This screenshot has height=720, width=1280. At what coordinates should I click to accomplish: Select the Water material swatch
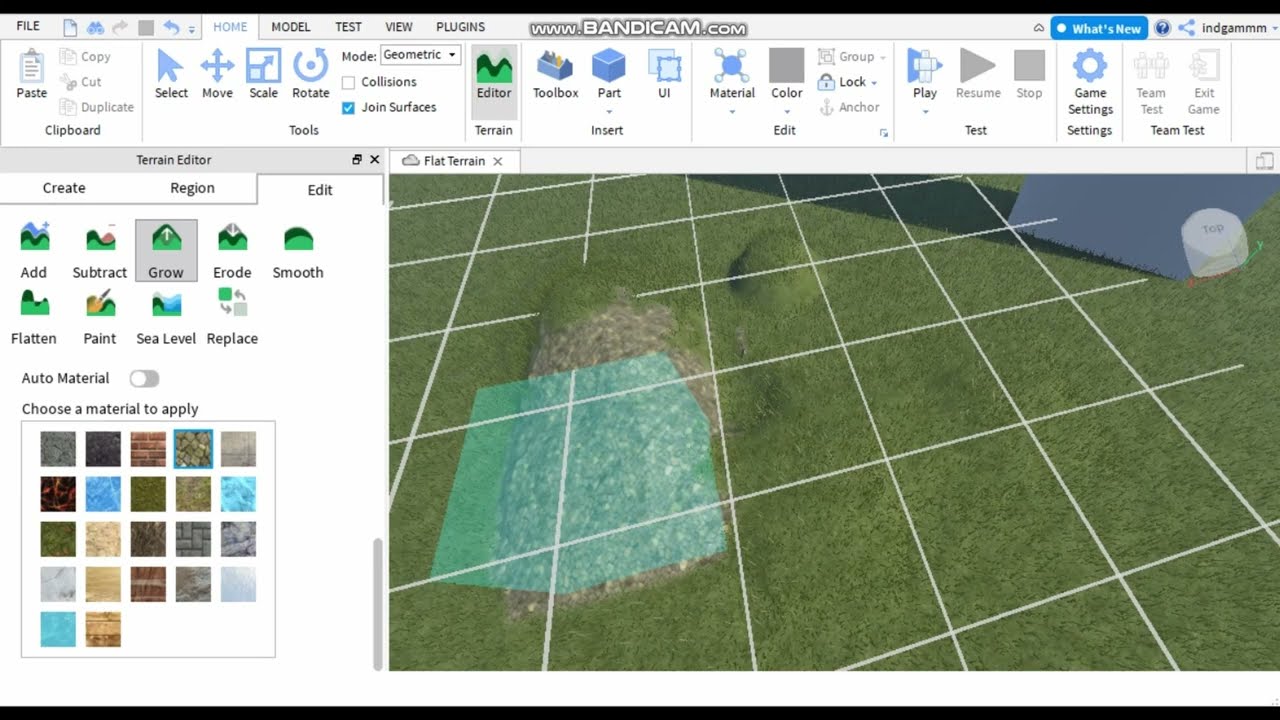pyautogui.click(x=58, y=629)
